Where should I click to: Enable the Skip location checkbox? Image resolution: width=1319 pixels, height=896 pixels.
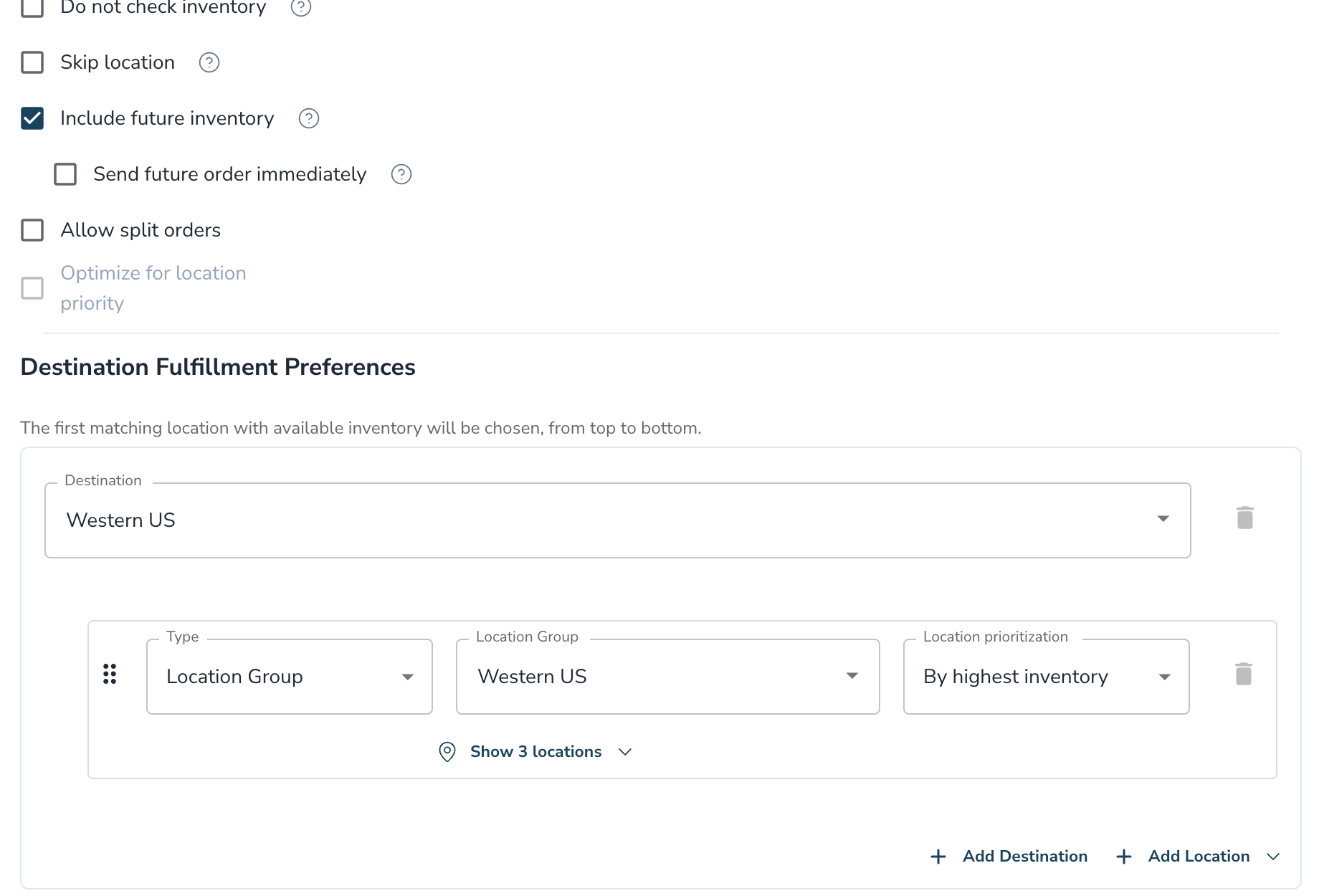(x=33, y=62)
